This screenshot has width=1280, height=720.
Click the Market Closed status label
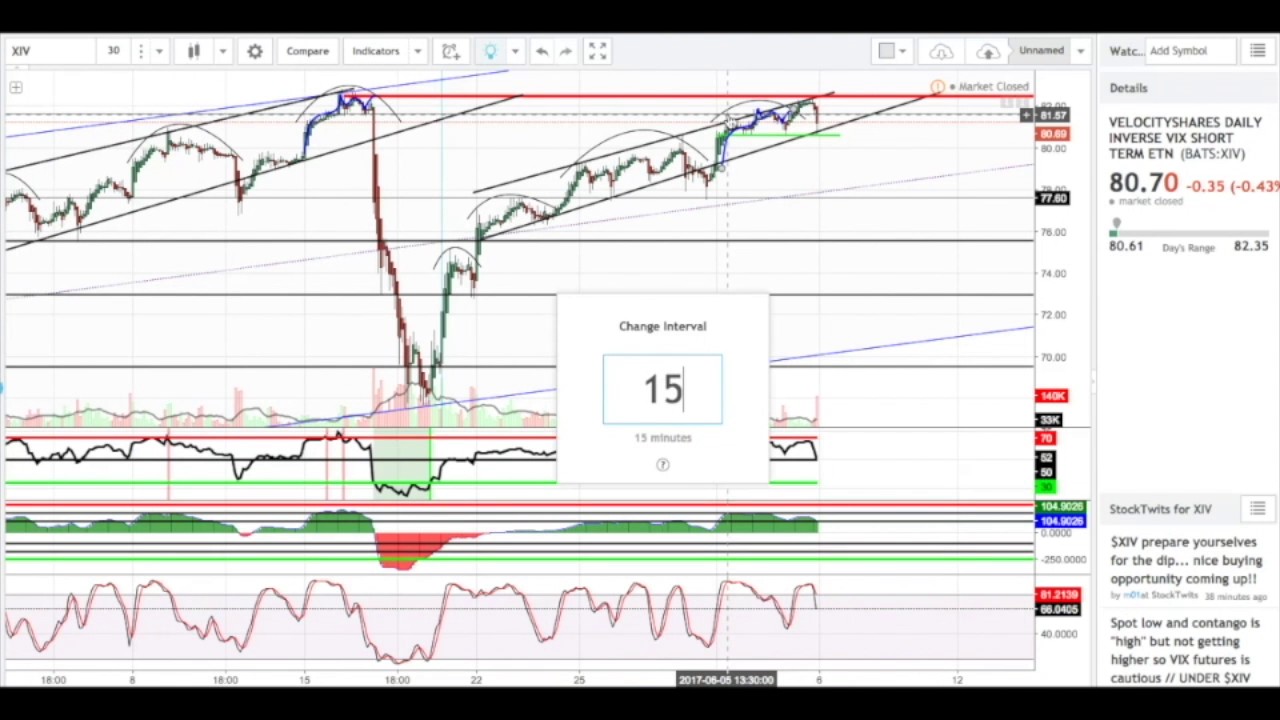point(993,87)
